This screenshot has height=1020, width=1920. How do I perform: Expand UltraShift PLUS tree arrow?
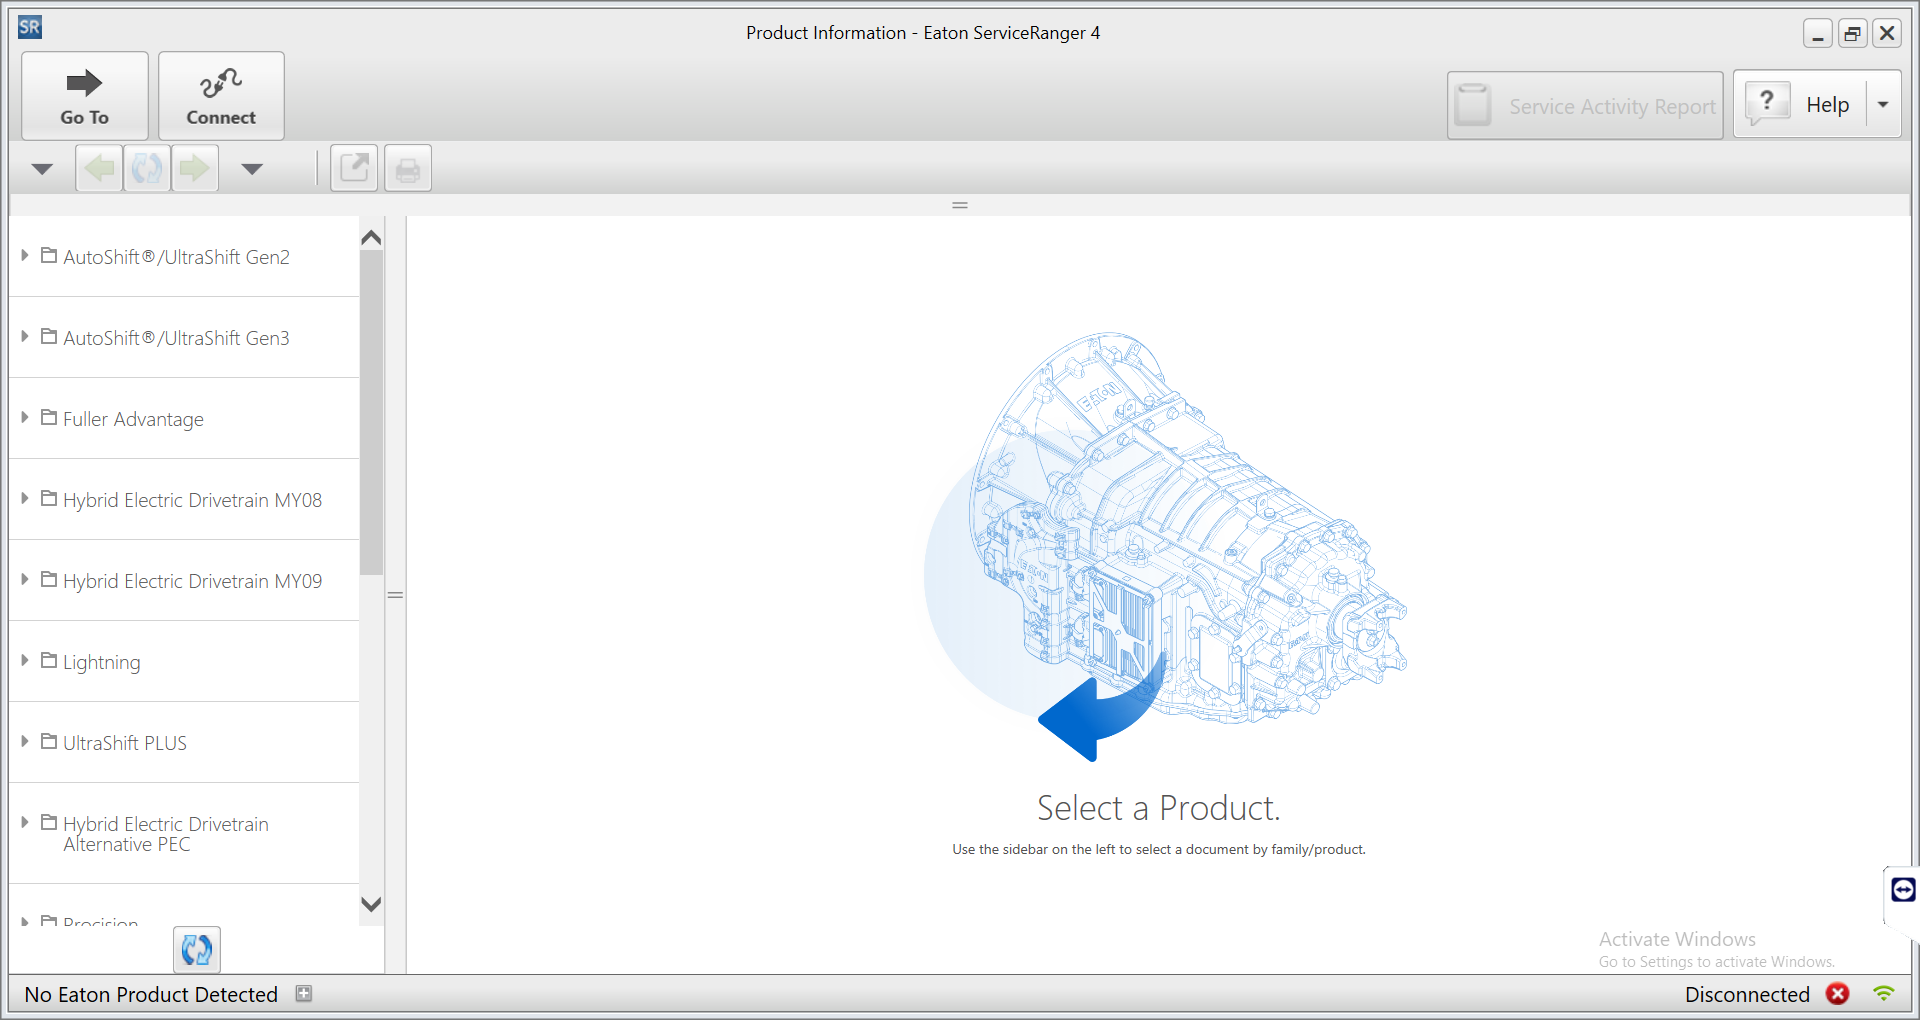25,742
